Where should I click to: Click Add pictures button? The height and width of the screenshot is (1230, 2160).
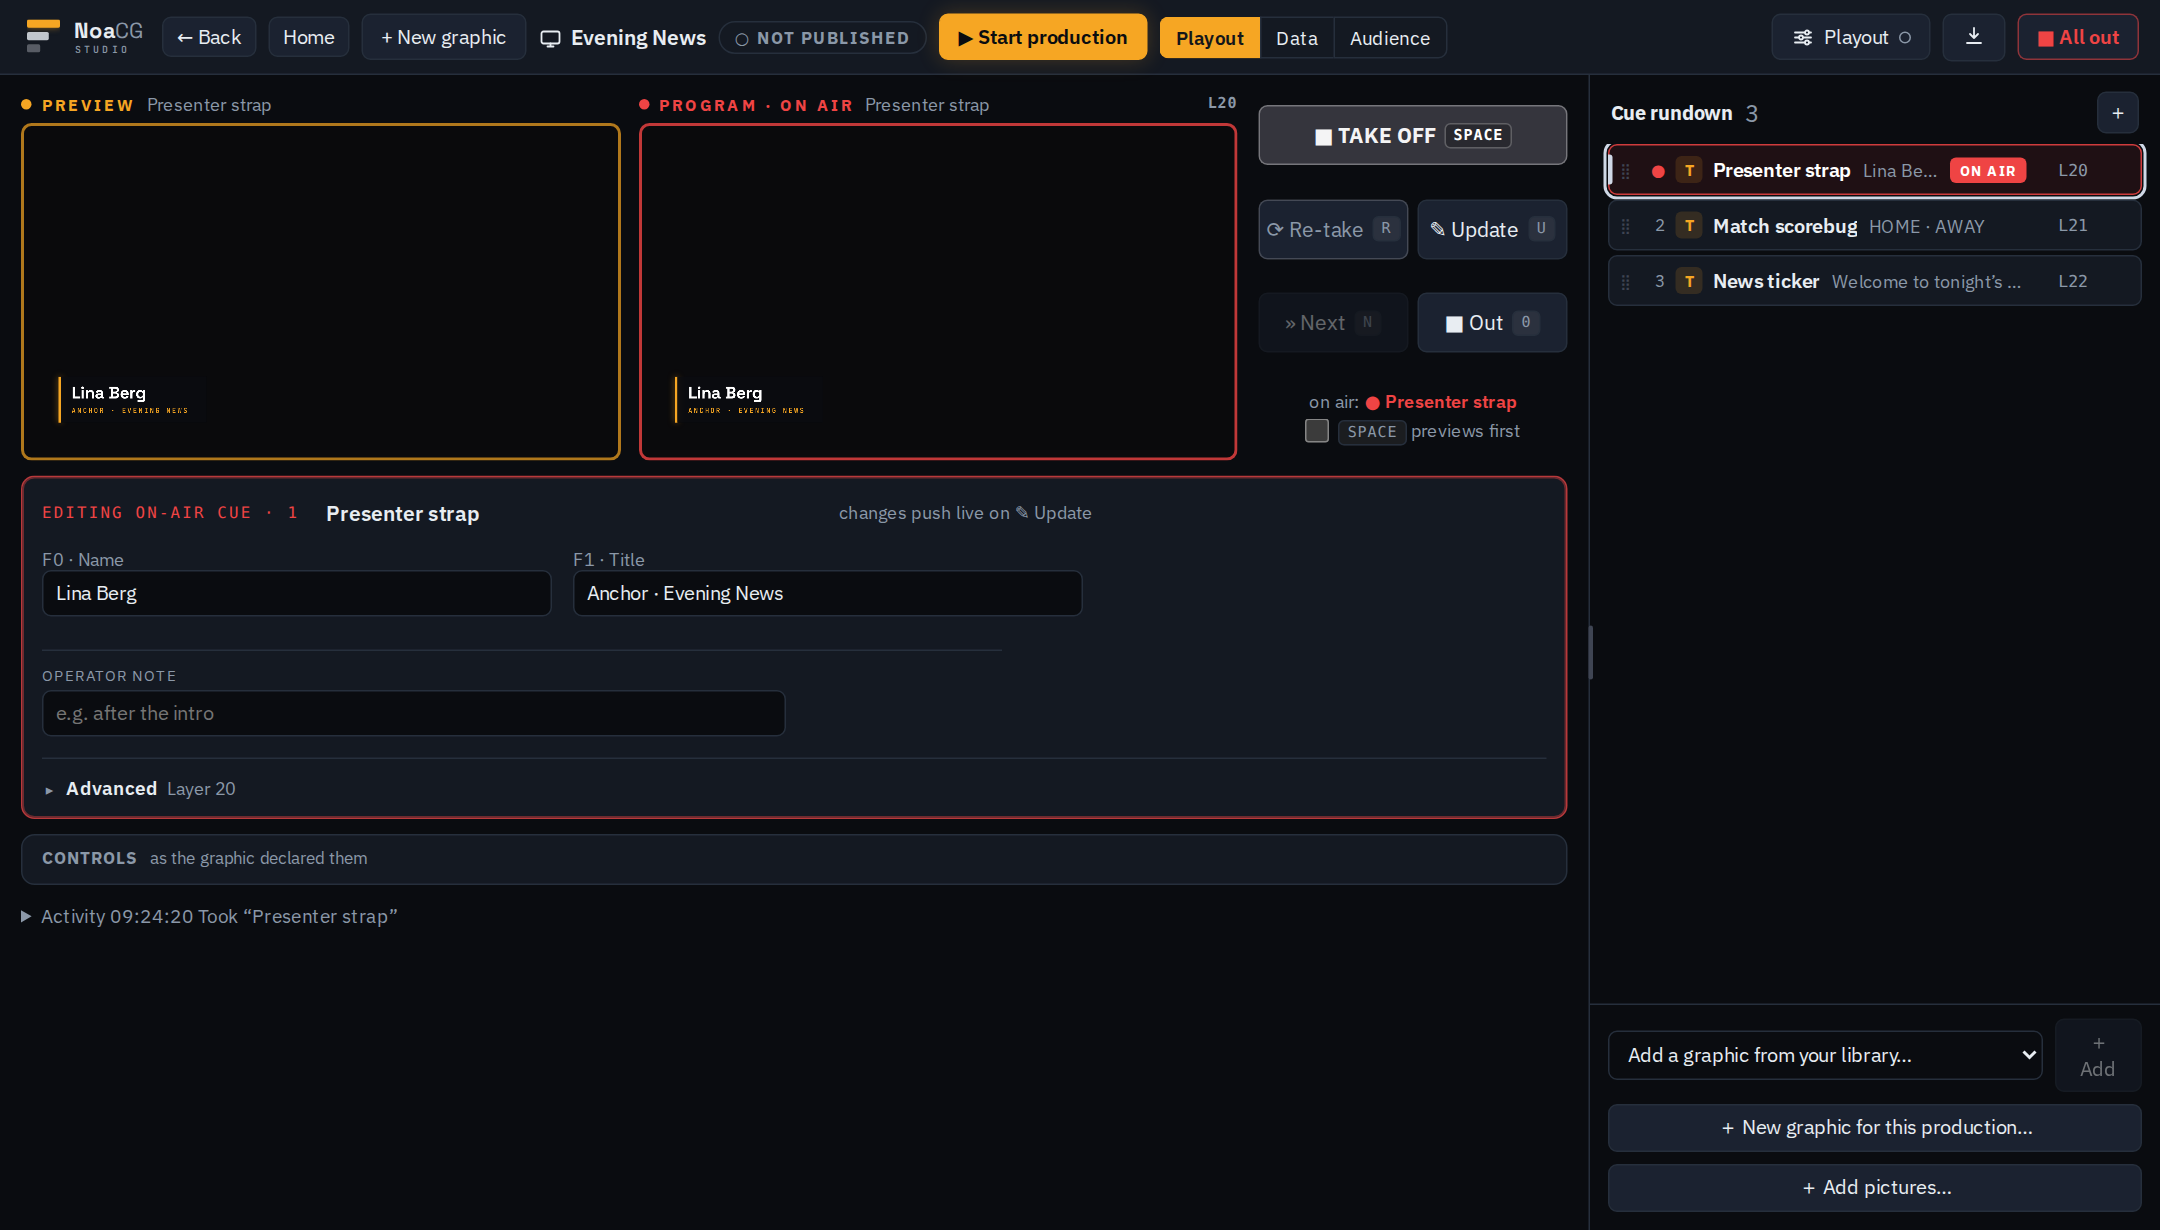1874,1188
